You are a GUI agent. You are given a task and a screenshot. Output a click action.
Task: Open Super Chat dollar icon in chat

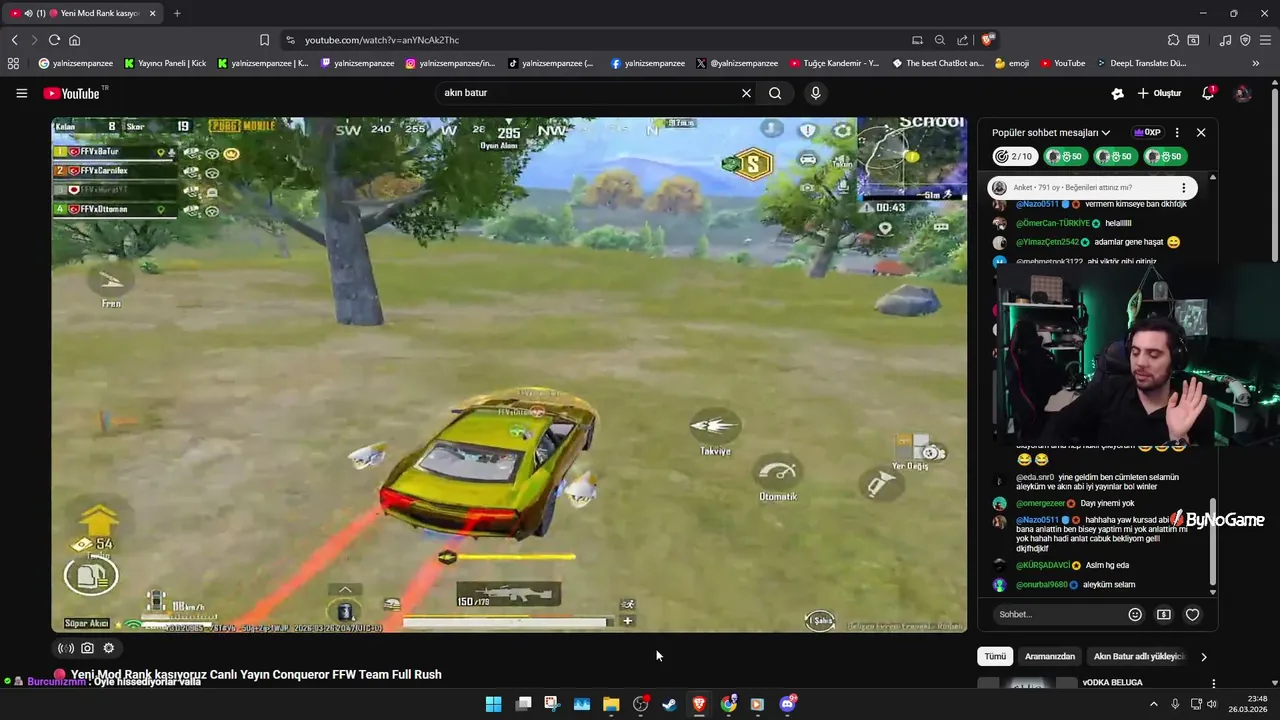(1164, 614)
